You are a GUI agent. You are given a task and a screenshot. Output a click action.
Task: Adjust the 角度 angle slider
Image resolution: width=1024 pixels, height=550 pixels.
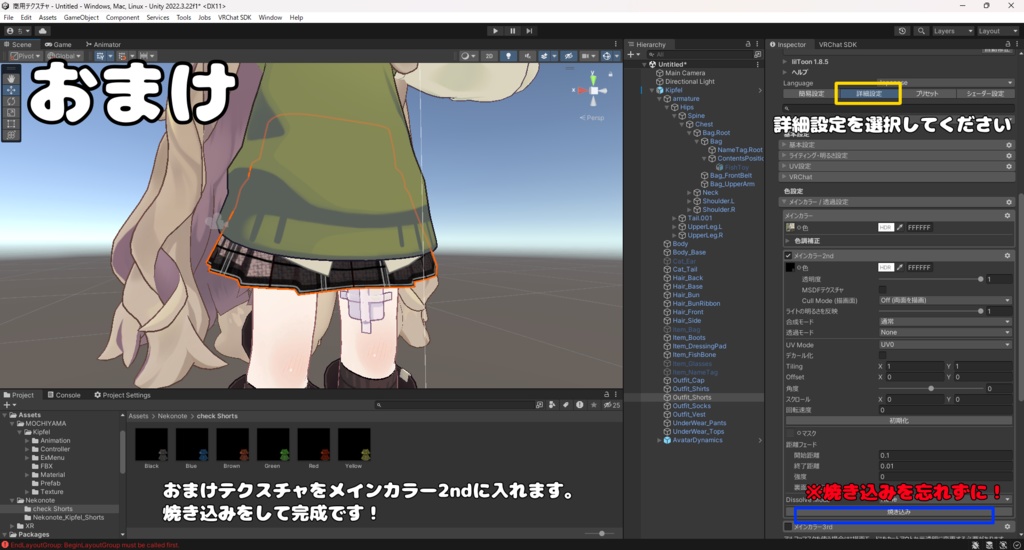point(931,389)
